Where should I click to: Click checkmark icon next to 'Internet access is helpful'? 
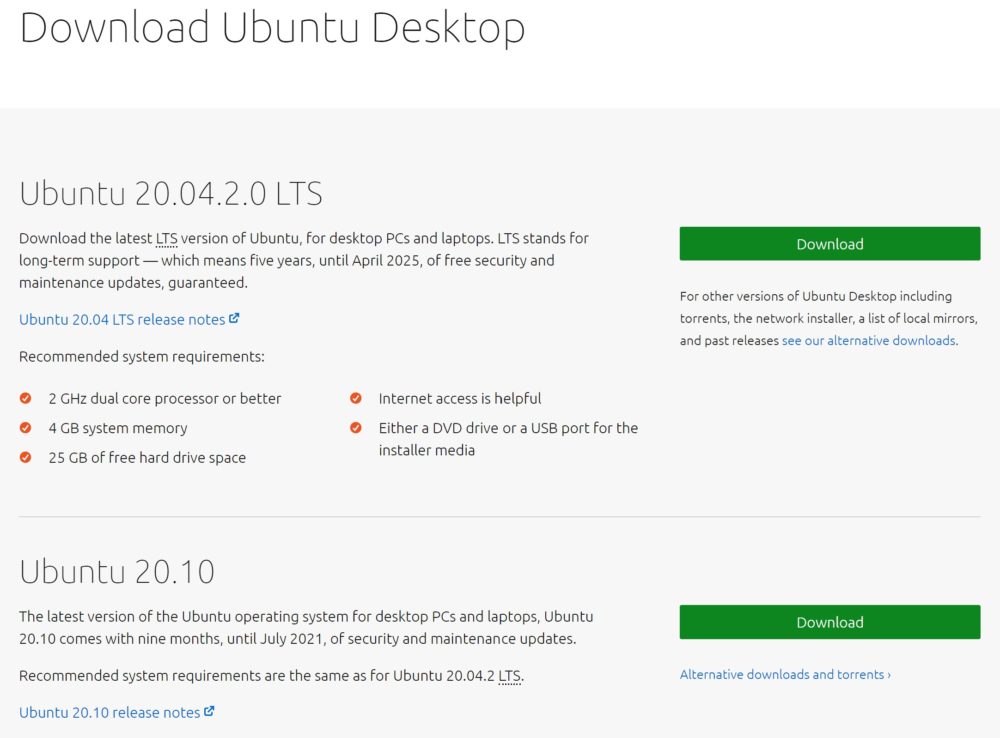[356, 398]
